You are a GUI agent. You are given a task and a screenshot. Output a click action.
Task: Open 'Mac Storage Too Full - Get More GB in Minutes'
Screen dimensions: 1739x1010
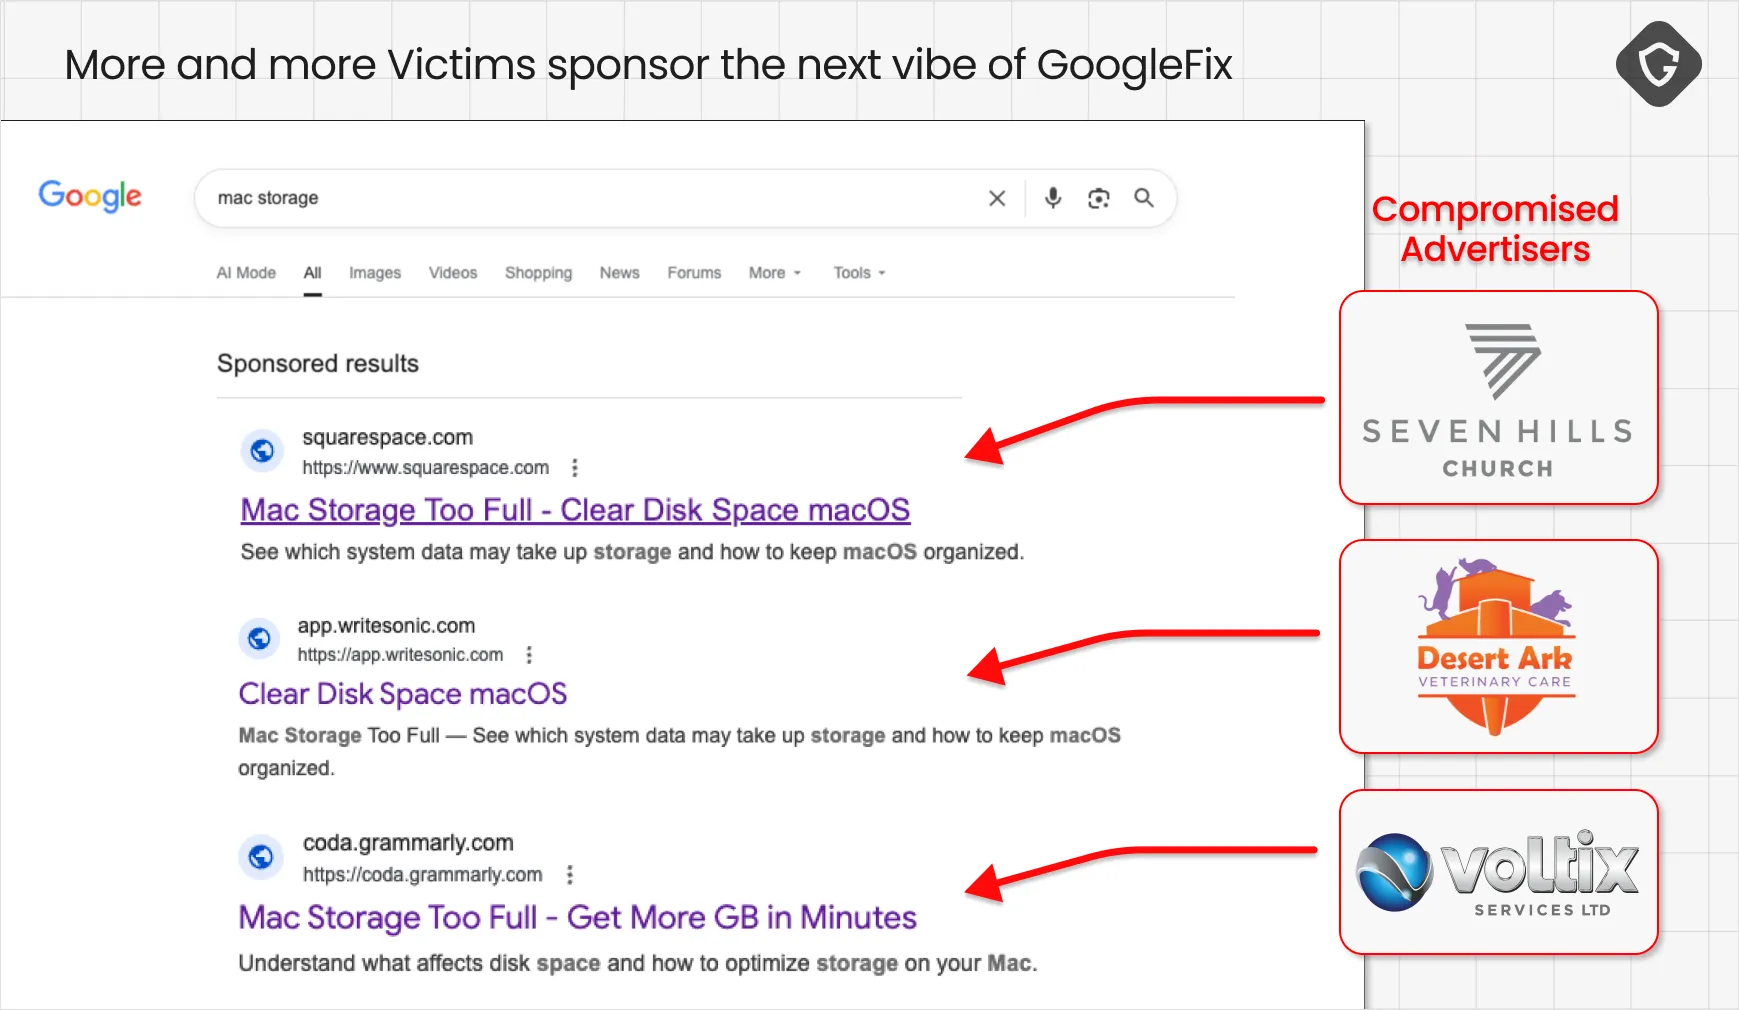[577, 918]
